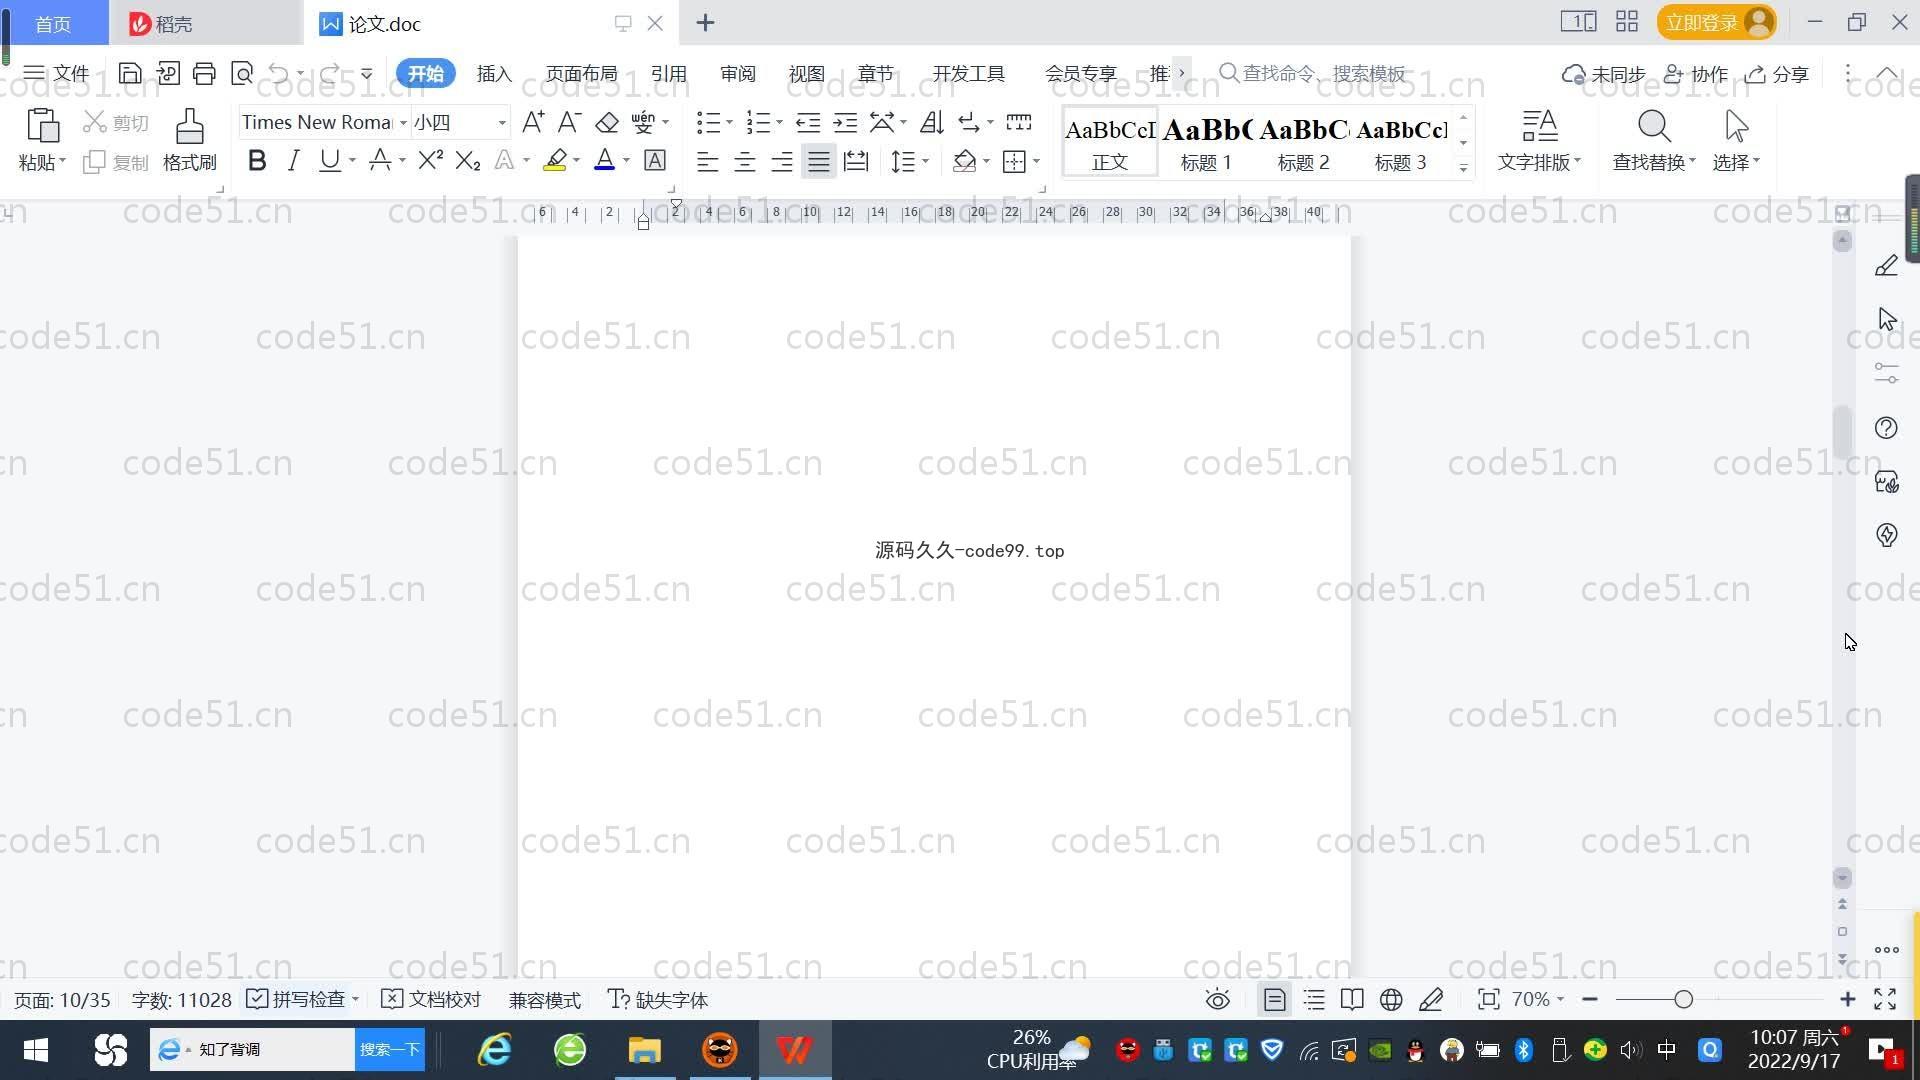Image resolution: width=1920 pixels, height=1080 pixels.
Task: Click the Character Border icon
Action: (x=655, y=160)
